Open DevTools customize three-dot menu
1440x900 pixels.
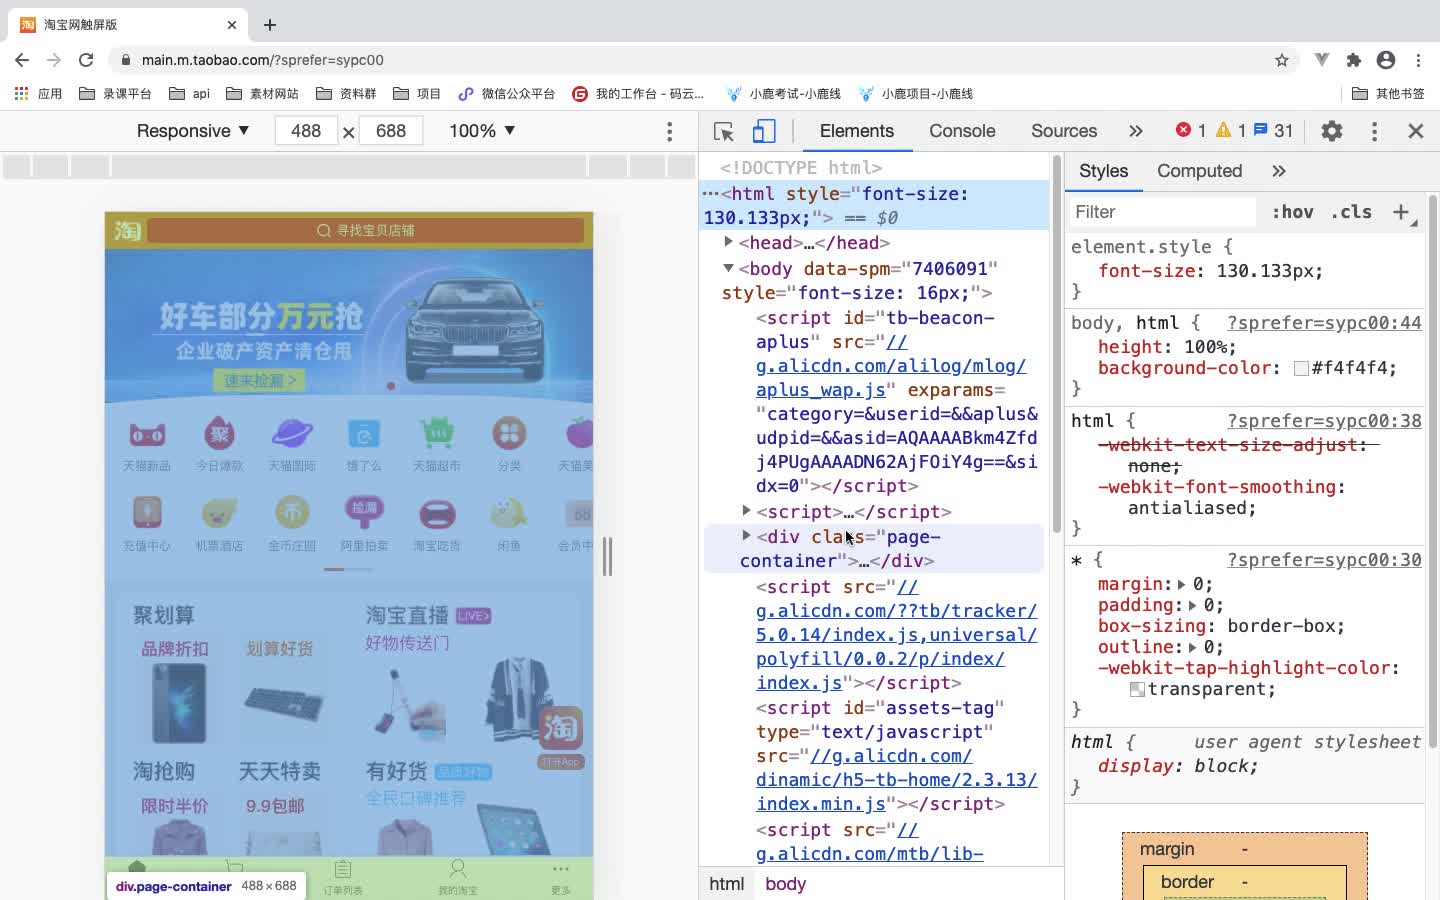[1374, 131]
